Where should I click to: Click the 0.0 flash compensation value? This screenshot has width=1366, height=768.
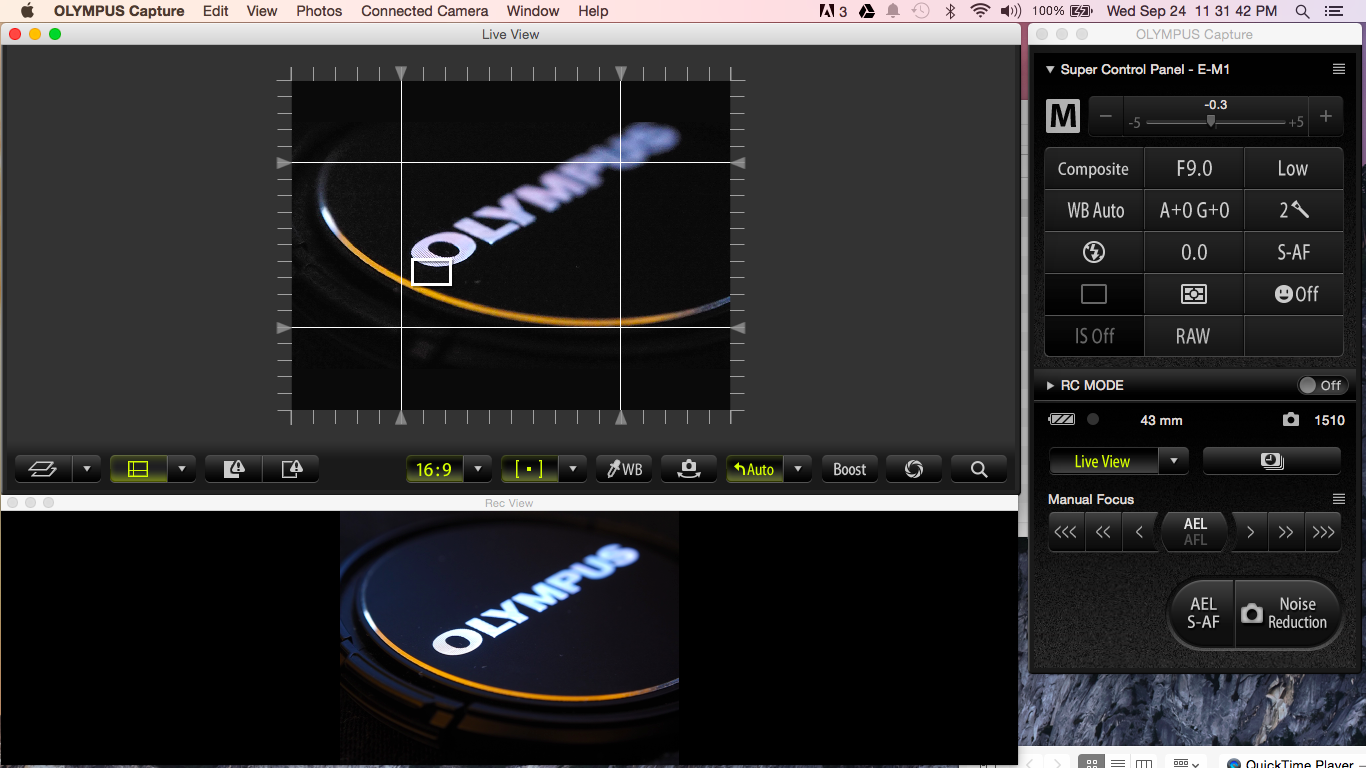pos(1194,253)
